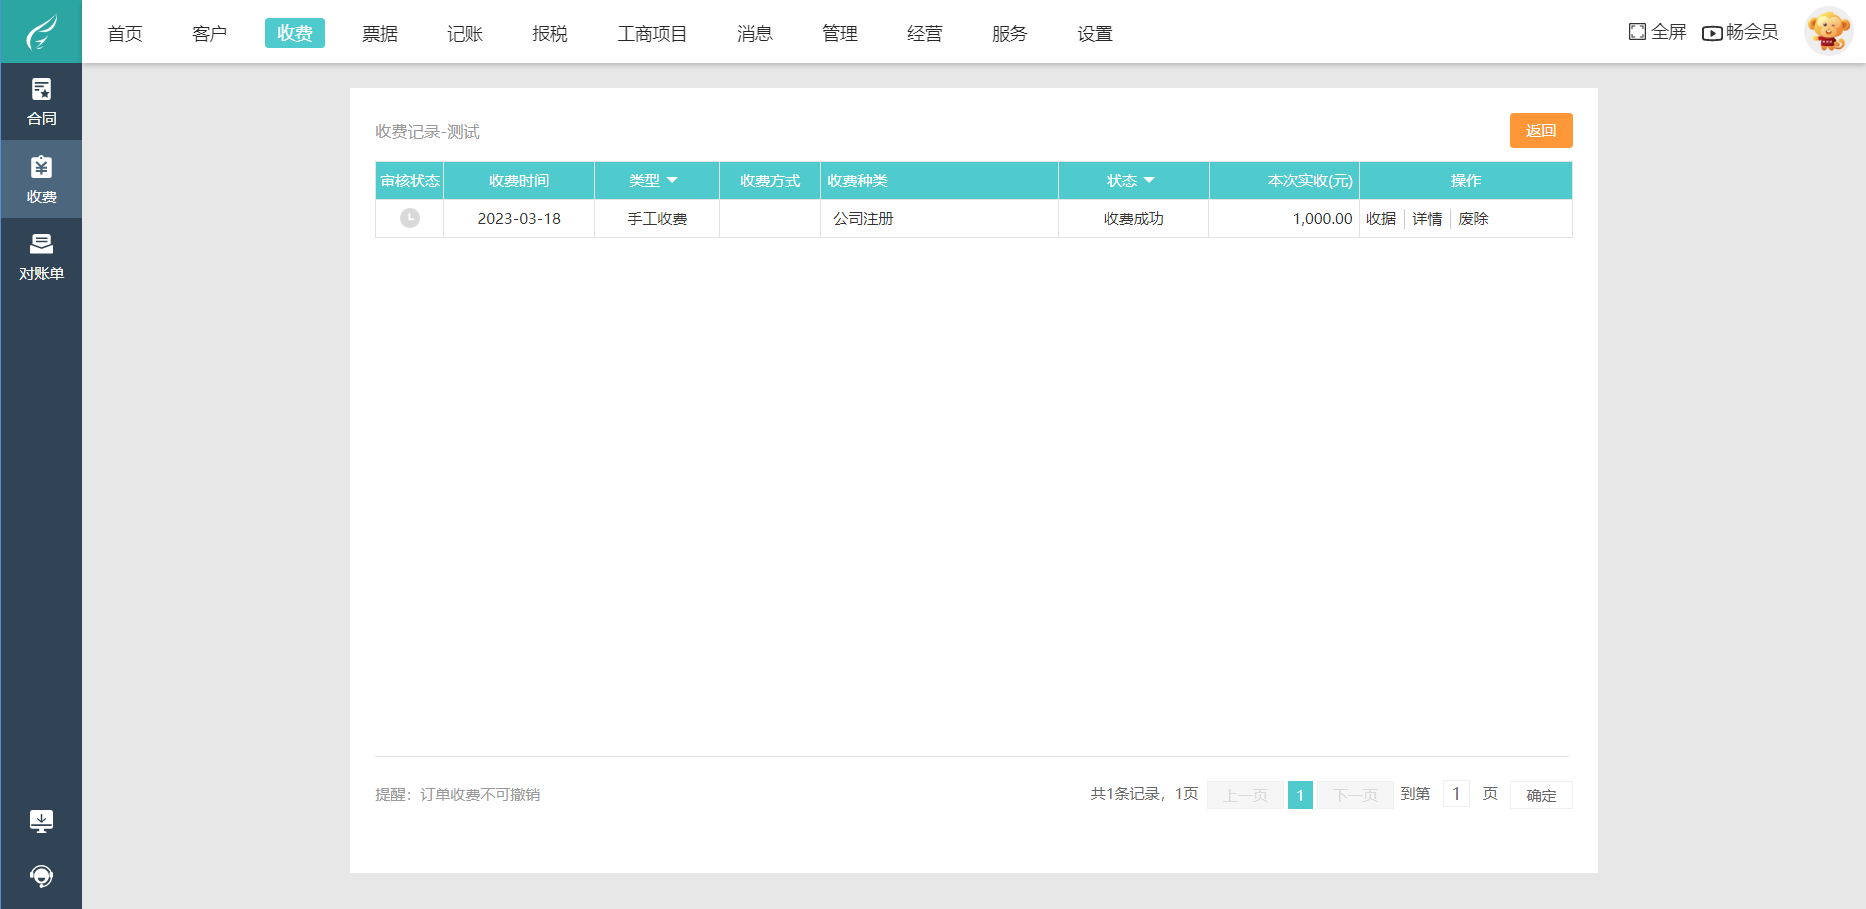Select the 收费 icon in the sidebar

(x=41, y=179)
